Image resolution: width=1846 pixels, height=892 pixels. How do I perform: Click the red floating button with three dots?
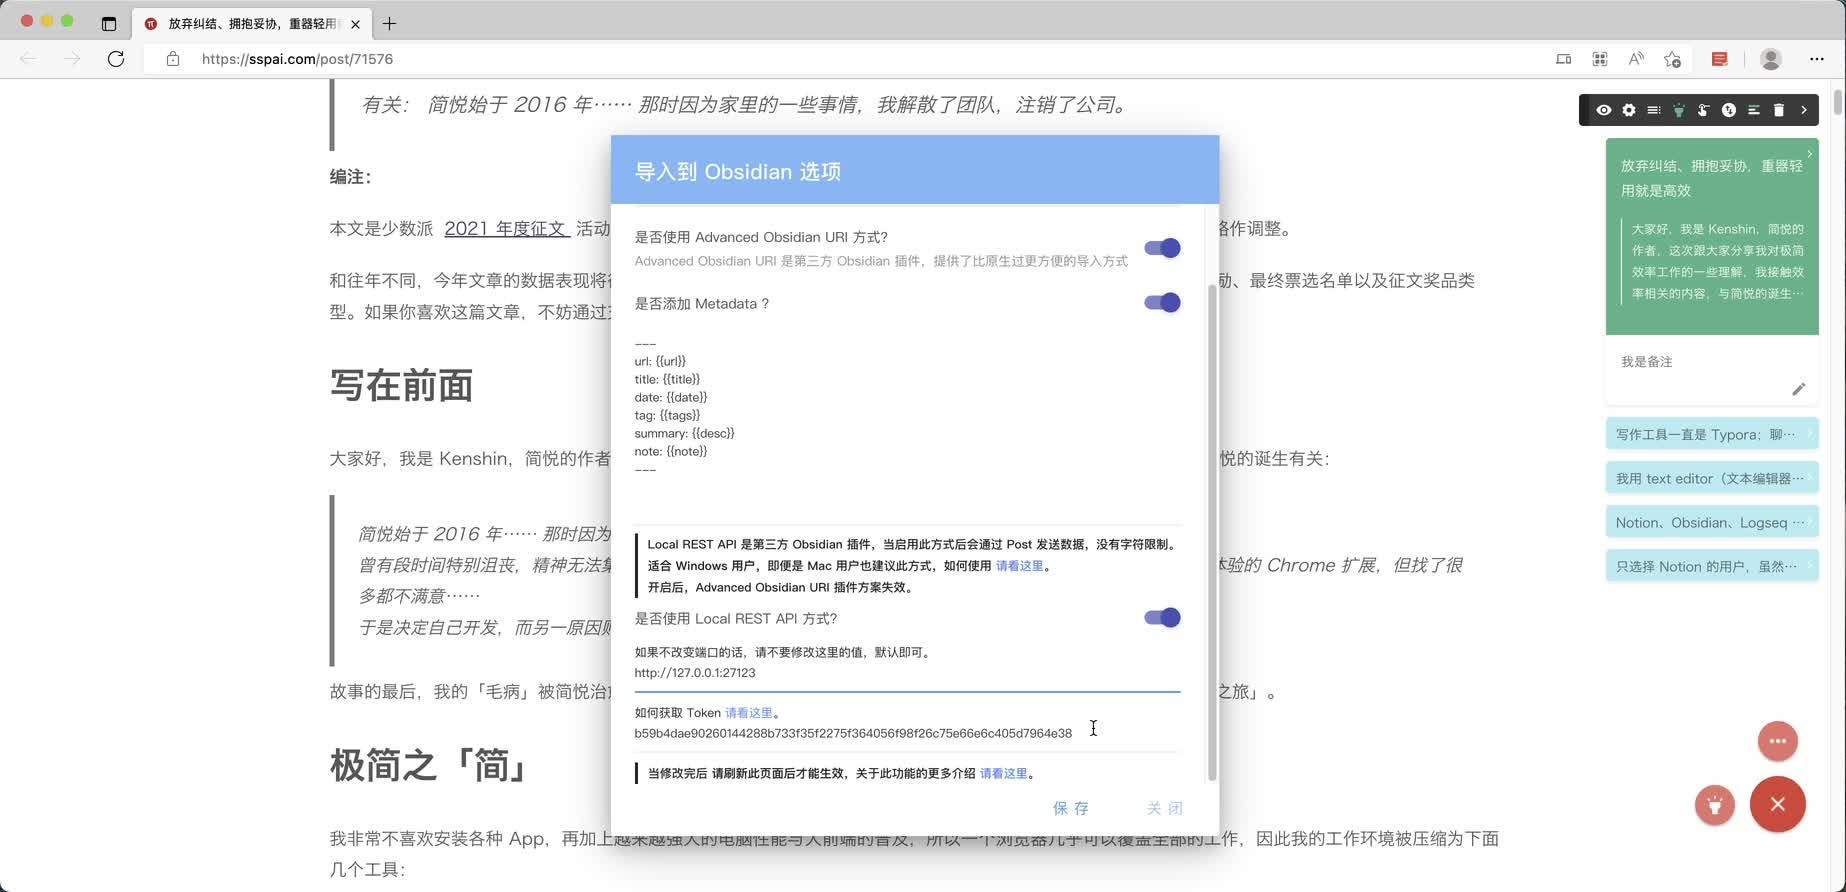coord(1778,741)
